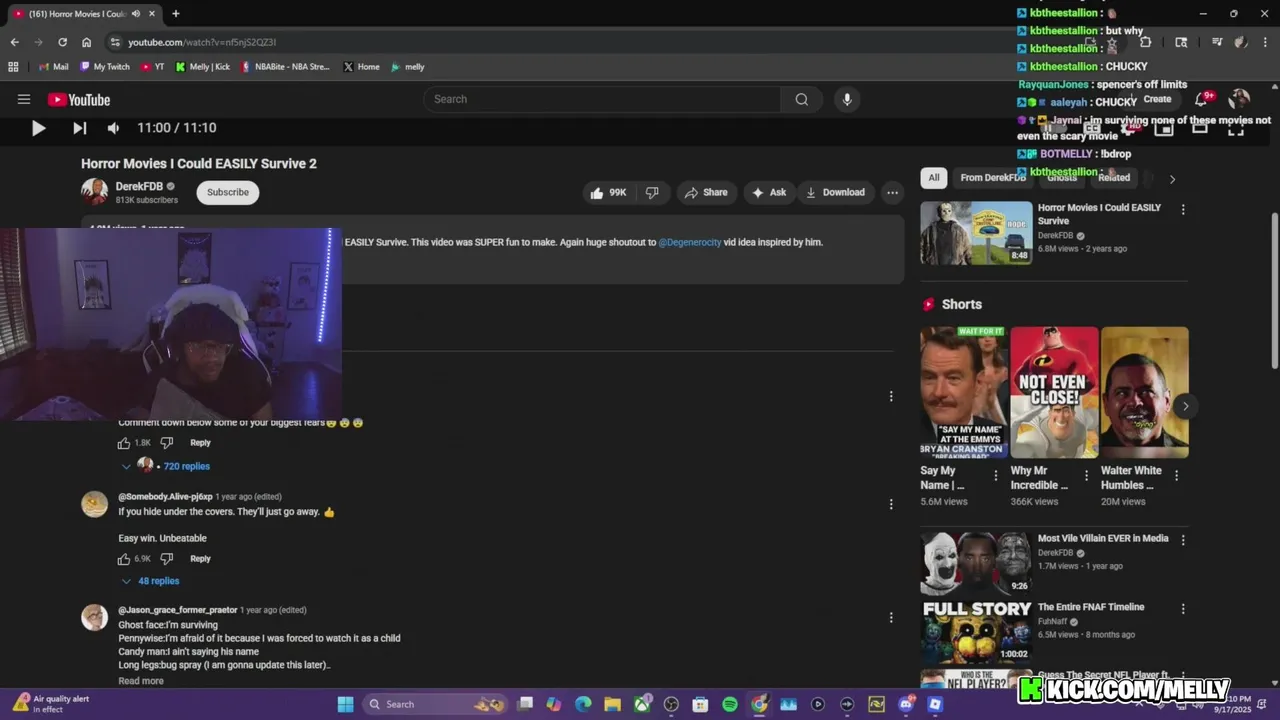The image size is (1280, 720).
Task: Open options menu for Say My Name short
Action: (995, 476)
